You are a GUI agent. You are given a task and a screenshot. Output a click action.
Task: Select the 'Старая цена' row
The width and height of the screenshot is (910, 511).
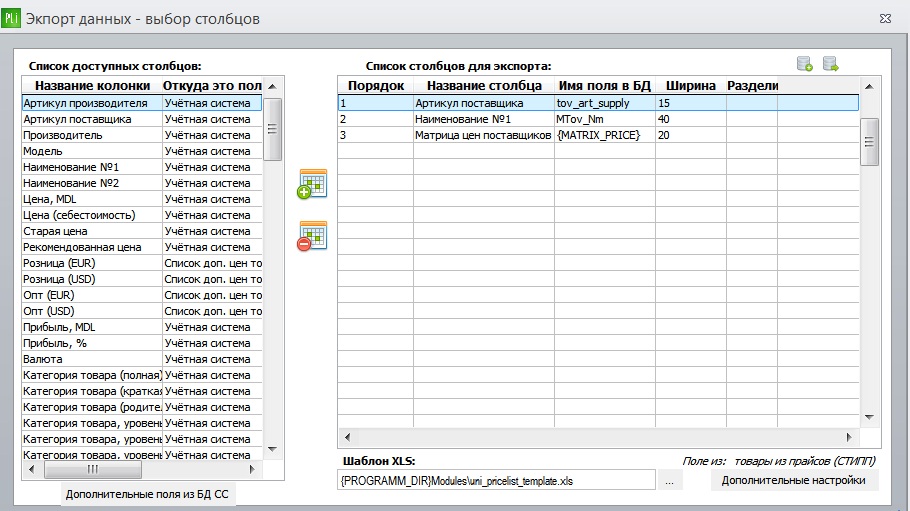pyautogui.click(x=142, y=231)
